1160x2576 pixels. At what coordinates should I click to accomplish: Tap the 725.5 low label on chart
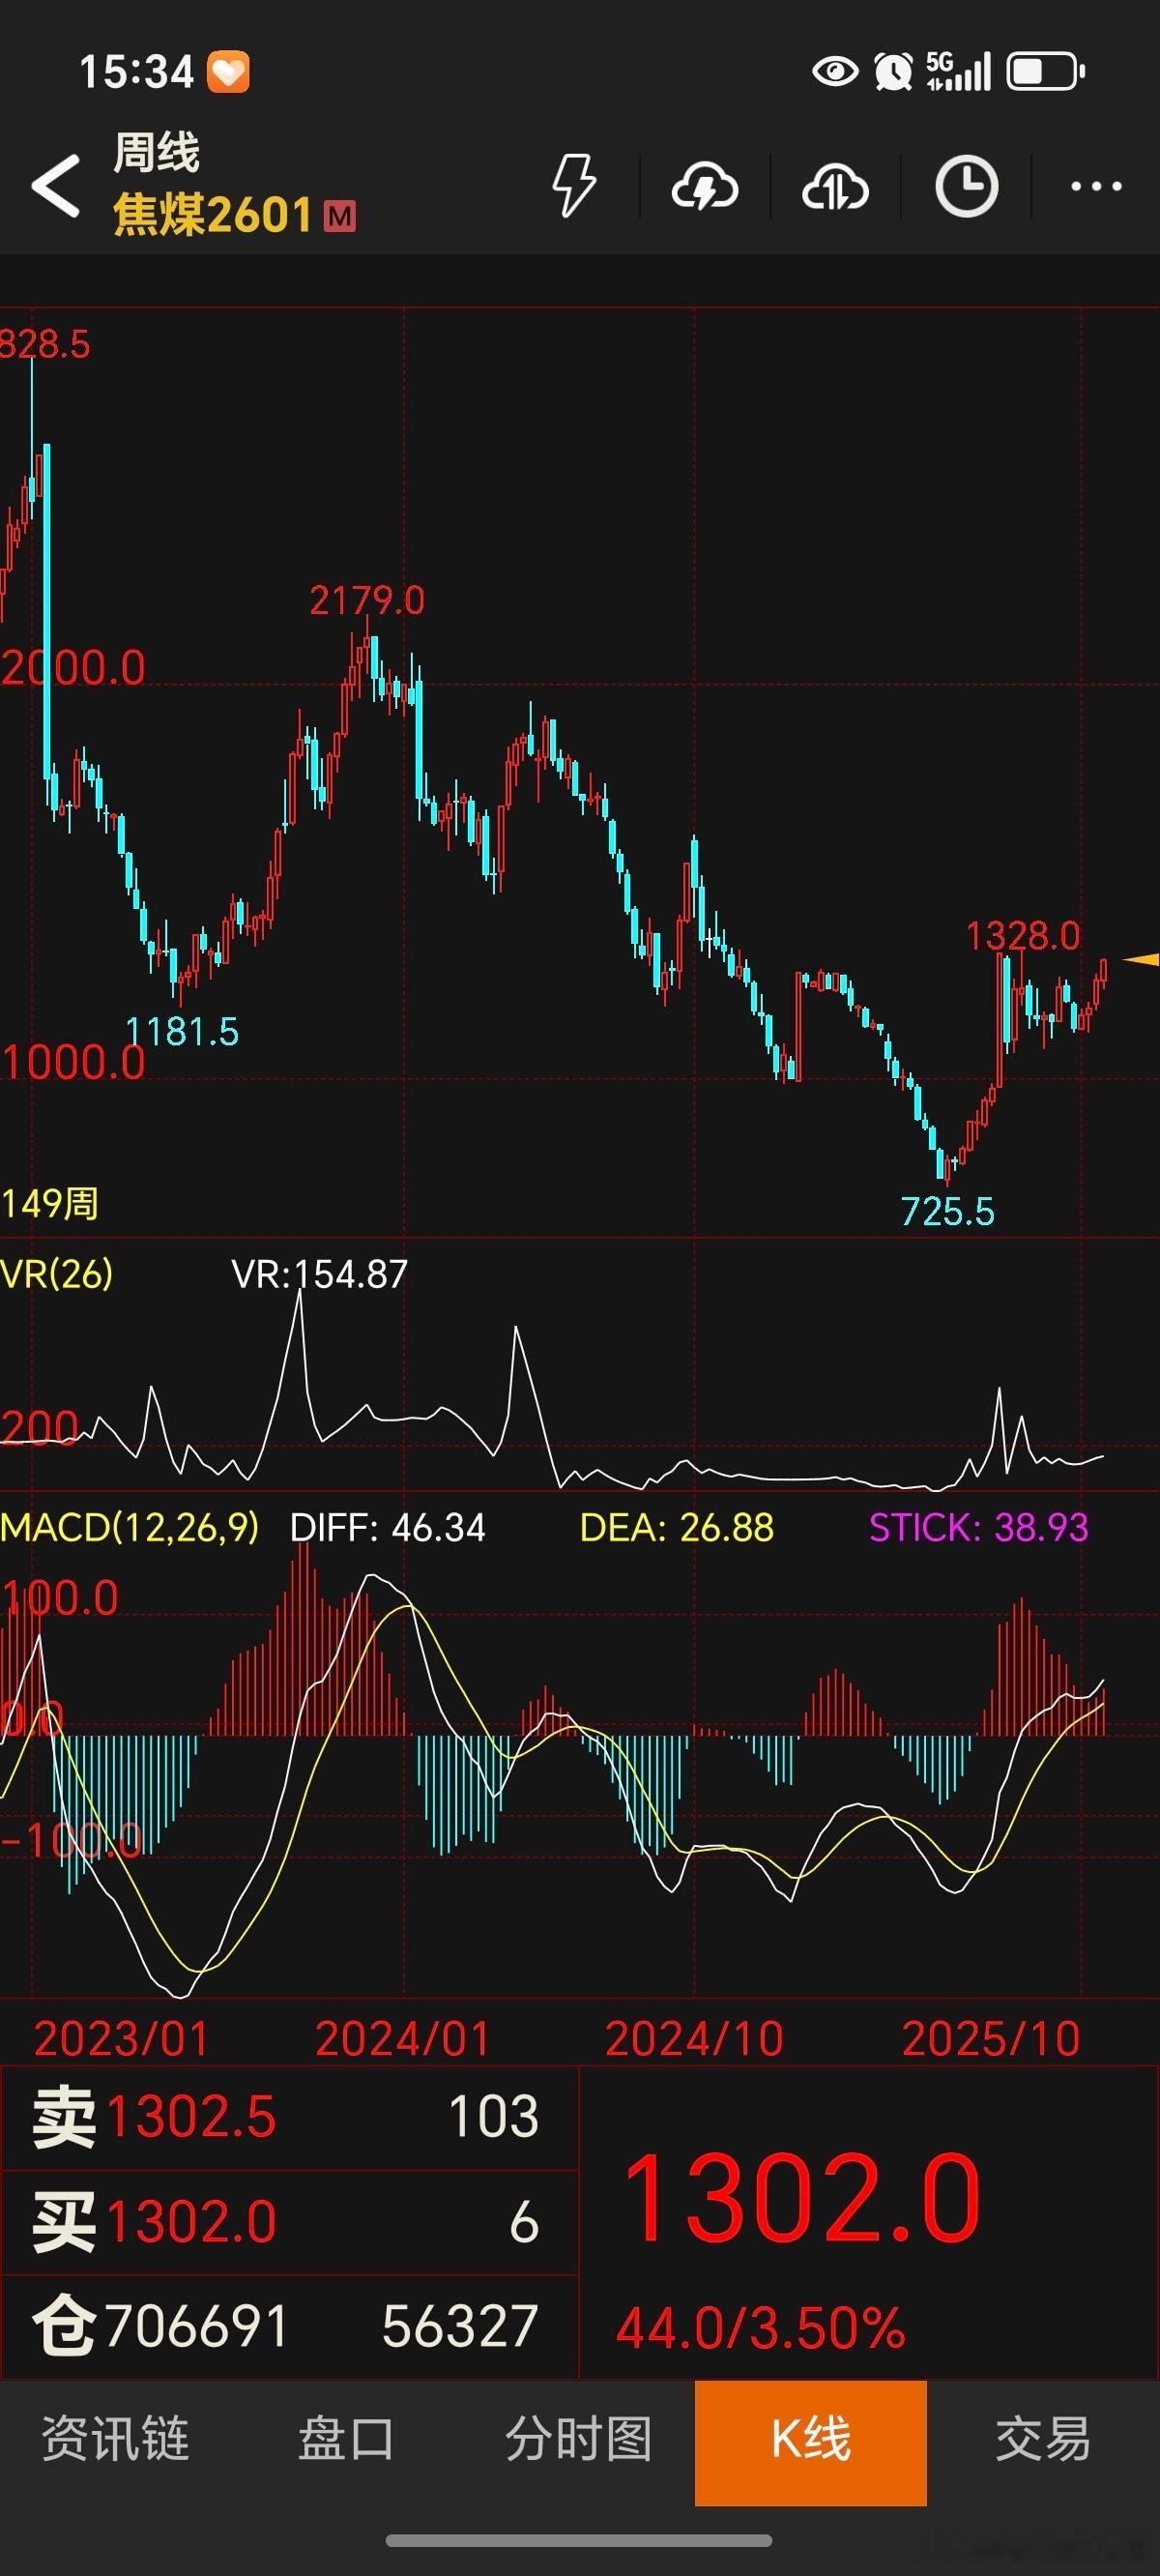tap(948, 1211)
